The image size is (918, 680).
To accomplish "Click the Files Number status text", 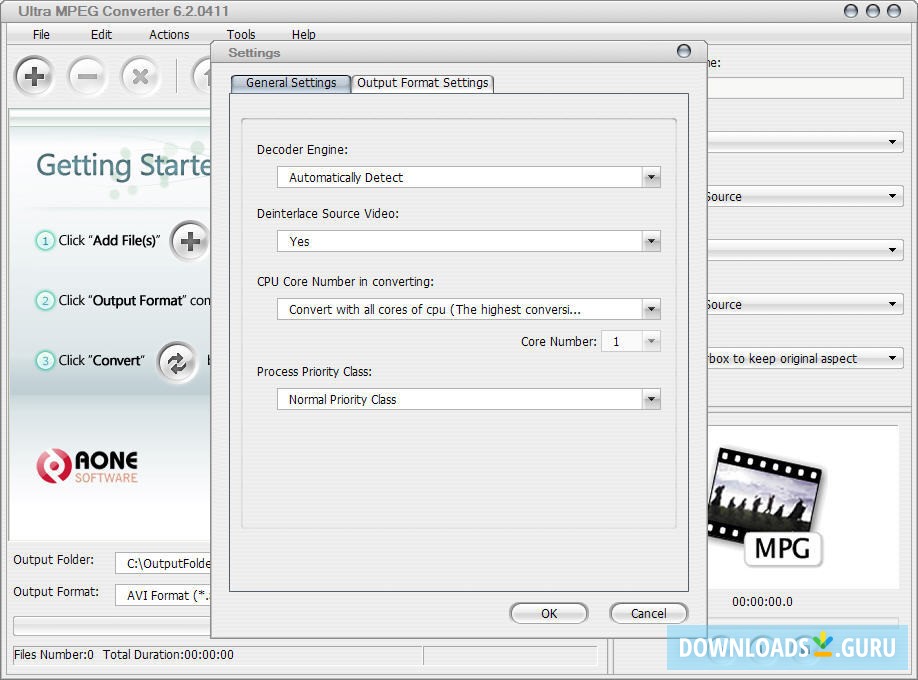I will tap(54, 654).
